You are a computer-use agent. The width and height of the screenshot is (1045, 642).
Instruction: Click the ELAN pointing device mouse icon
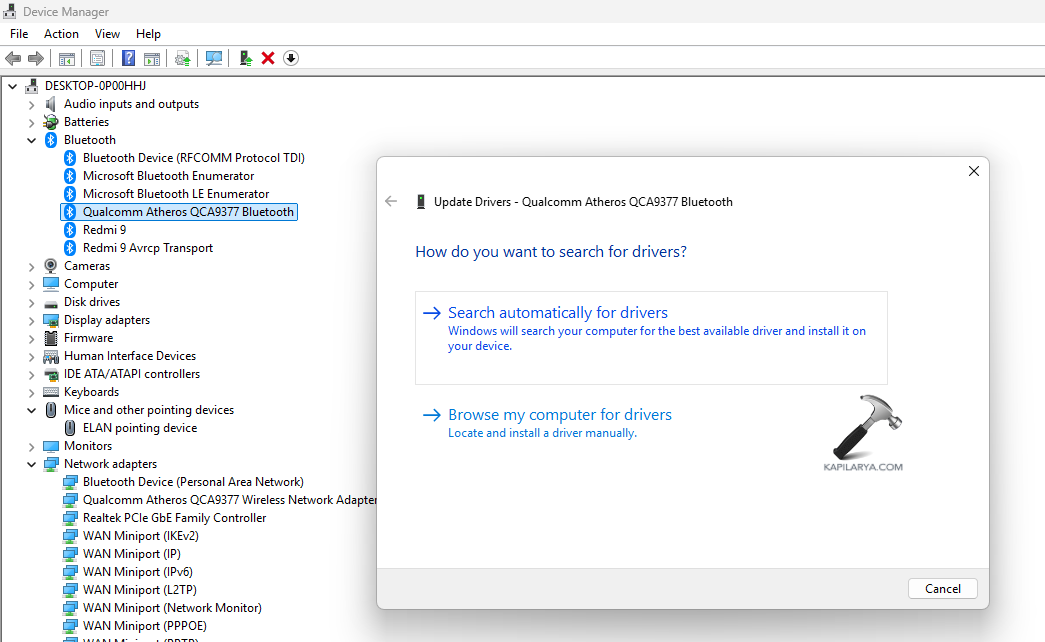click(x=70, y=428)
